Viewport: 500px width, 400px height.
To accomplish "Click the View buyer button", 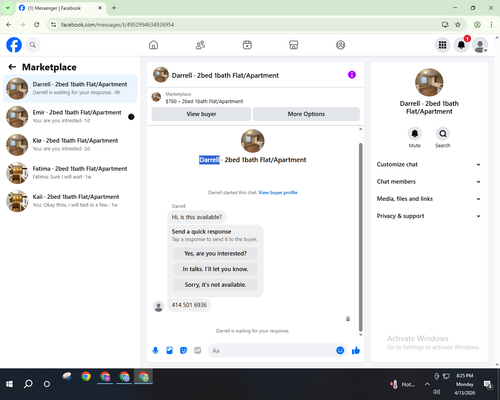I will coord(201,114).
